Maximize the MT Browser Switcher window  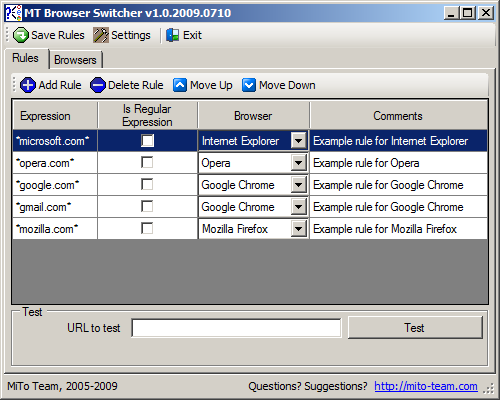468,13
